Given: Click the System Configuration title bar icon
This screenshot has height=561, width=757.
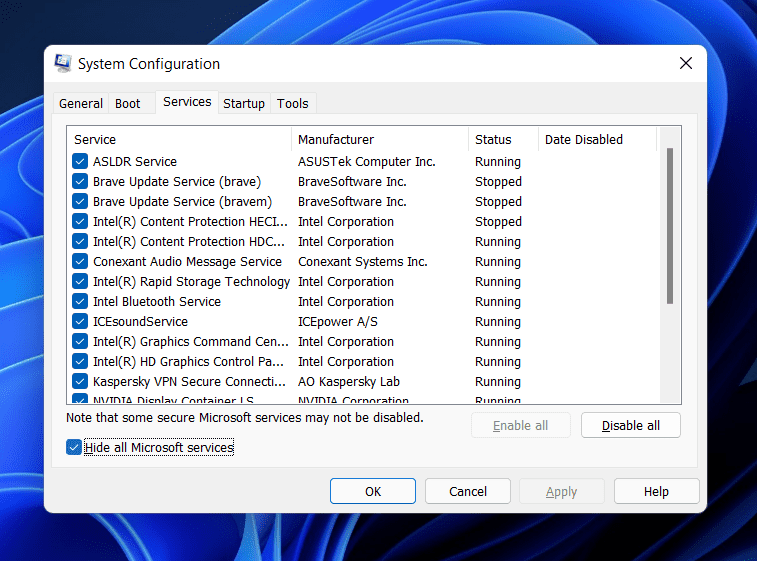Looking at the screenshot, I should click(x=63, y=64).
